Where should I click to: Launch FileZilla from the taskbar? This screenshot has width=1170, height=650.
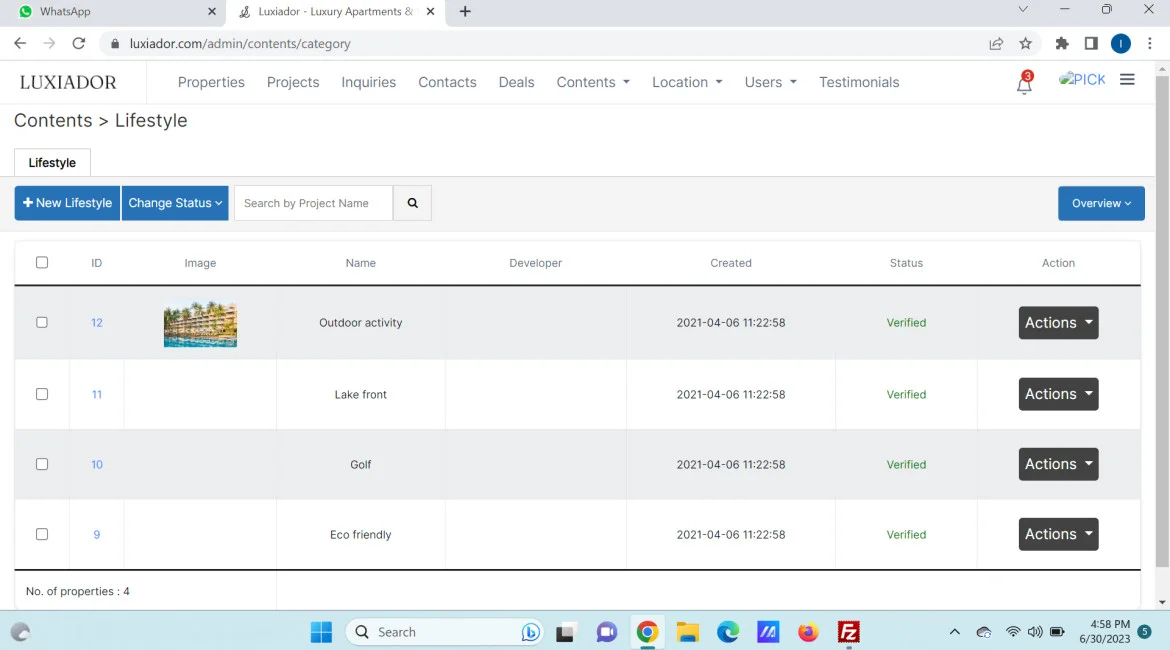click(x=849, y=632)
